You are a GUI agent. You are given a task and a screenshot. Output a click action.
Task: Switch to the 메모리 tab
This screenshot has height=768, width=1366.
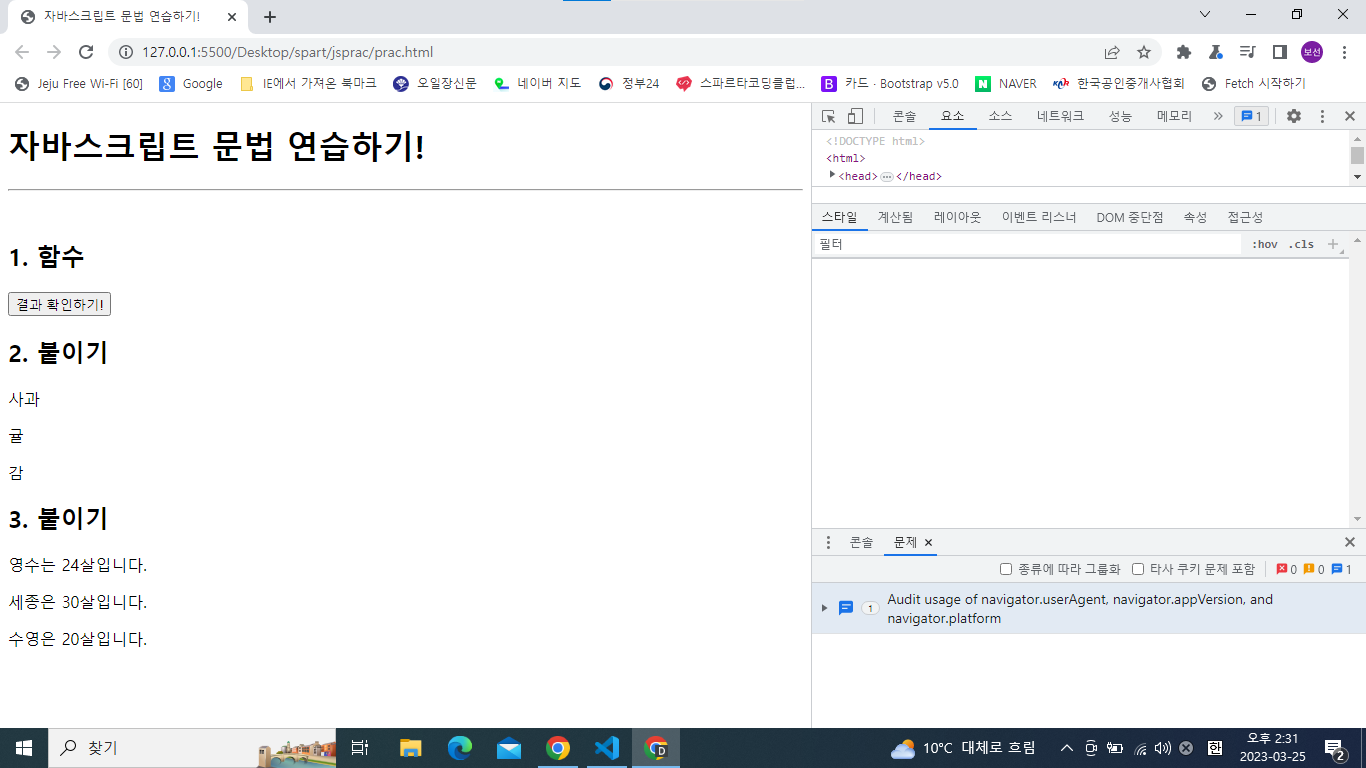1175,116
